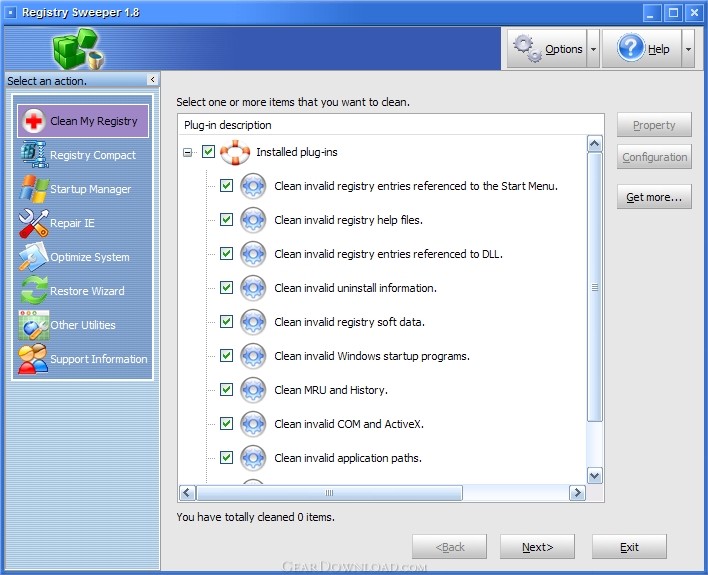Uncheck Start Menu registry entries checkbox
The image size is (708, 575).
point(226,186)
